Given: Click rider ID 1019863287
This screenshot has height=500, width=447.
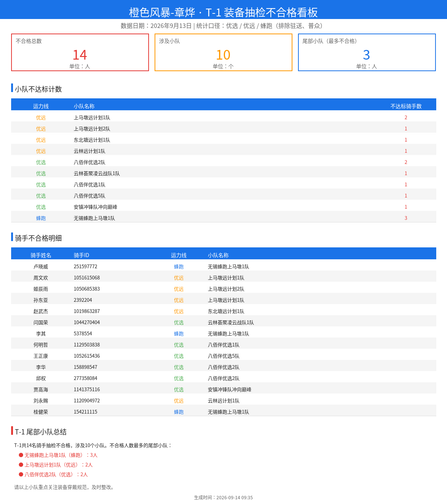Looking at the screenshot, I should (87, 311).
